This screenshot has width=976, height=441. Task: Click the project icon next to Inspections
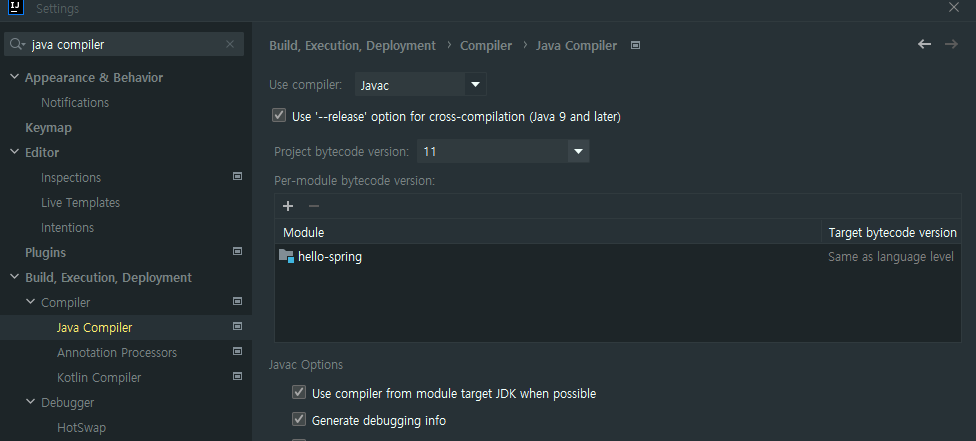[x=237, y=177]
